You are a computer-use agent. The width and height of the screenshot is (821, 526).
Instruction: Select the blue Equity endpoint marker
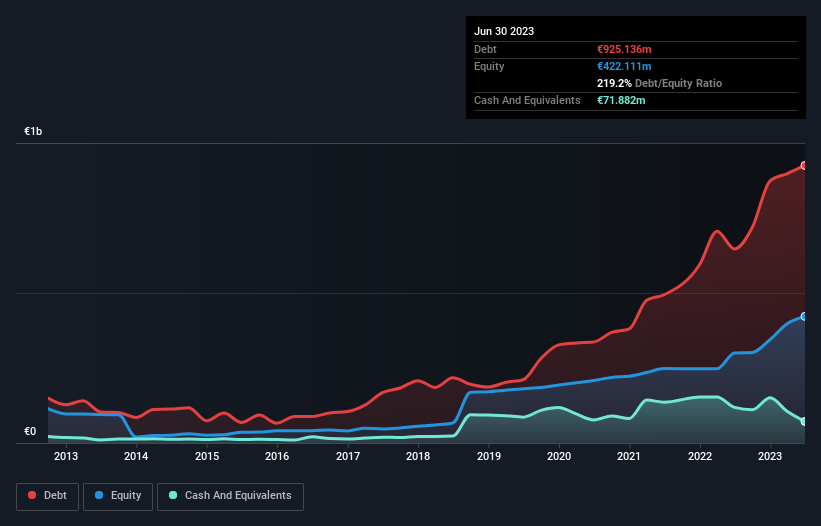(804, 317)
